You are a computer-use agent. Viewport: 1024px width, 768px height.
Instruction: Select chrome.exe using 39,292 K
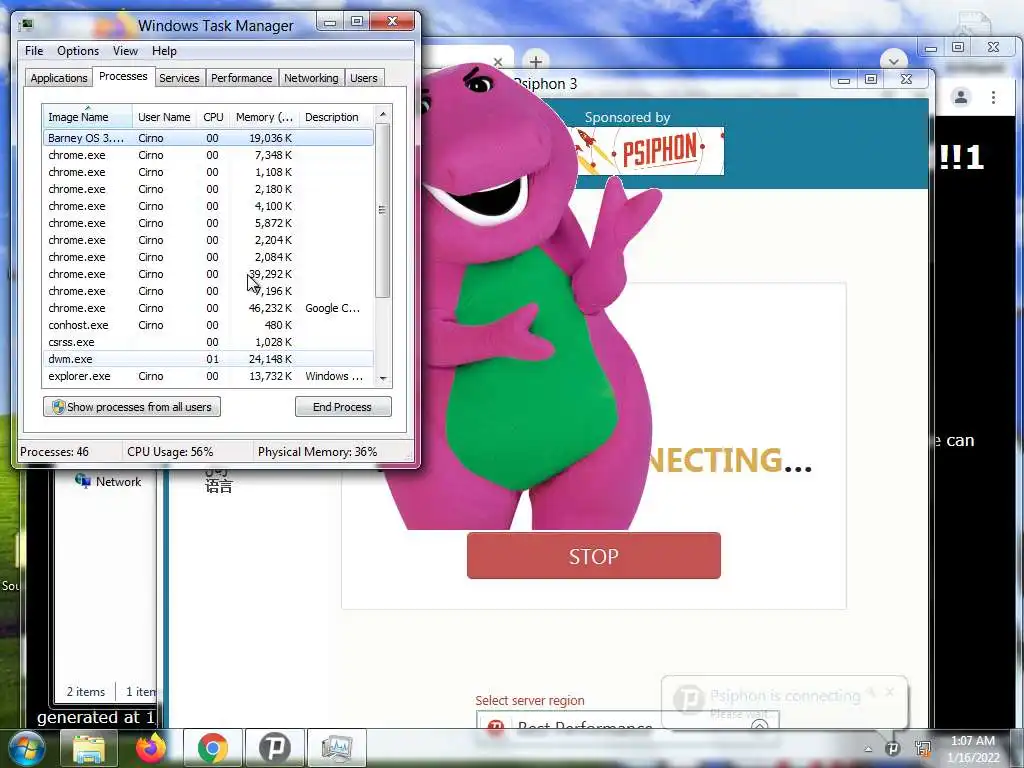tap(208, 274)
